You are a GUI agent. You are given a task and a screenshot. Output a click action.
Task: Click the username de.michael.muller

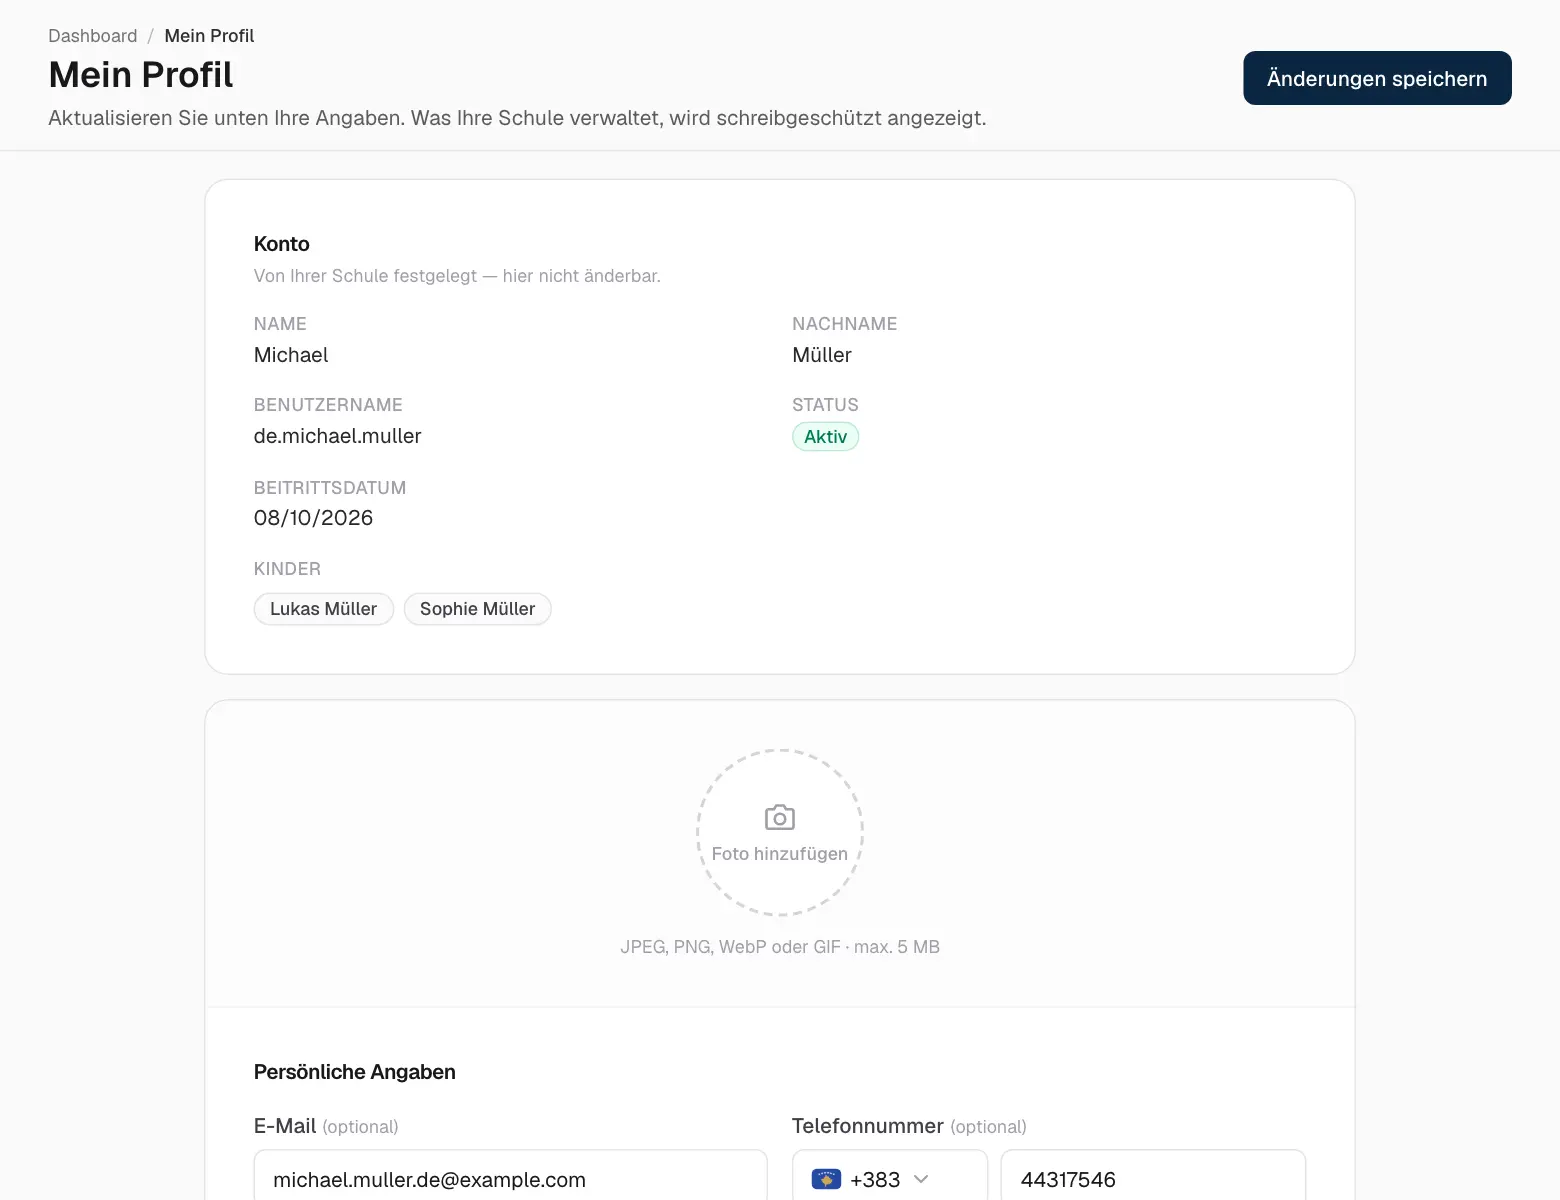[x=338, y=436]
